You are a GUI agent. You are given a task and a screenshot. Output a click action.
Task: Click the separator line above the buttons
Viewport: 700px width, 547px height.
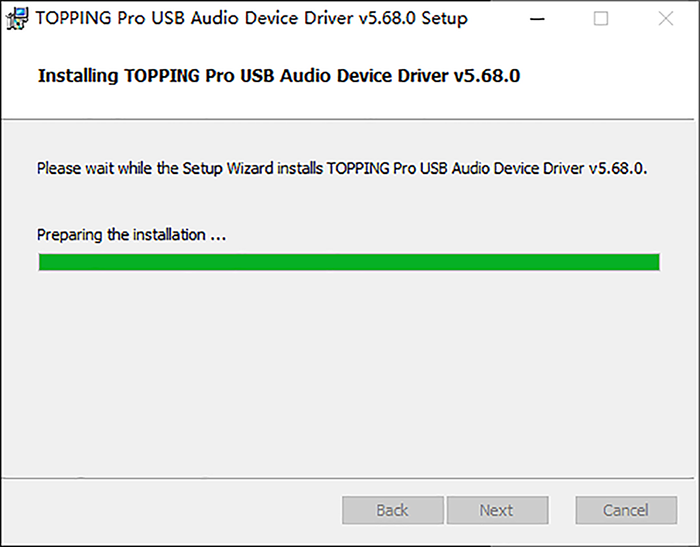click(348, 478)
